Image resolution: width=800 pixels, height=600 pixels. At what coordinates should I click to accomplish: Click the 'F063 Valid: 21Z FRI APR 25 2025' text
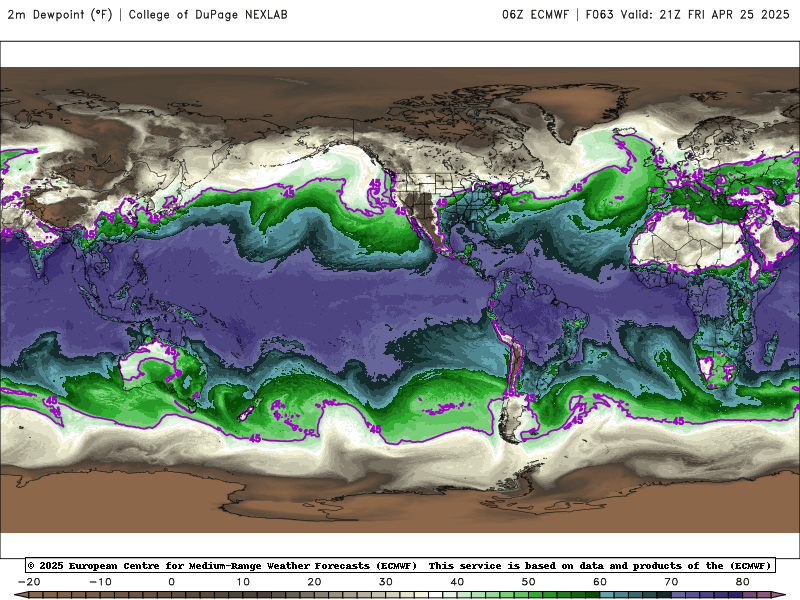tap(687, 14)
